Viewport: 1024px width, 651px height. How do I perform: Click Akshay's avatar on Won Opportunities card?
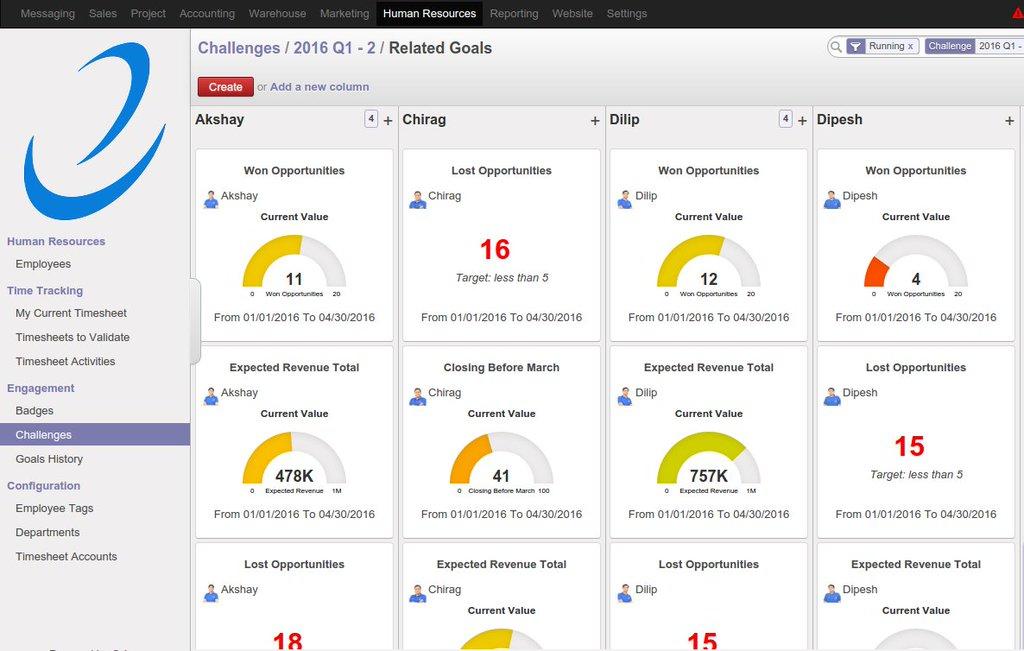[x=211, y=199]
